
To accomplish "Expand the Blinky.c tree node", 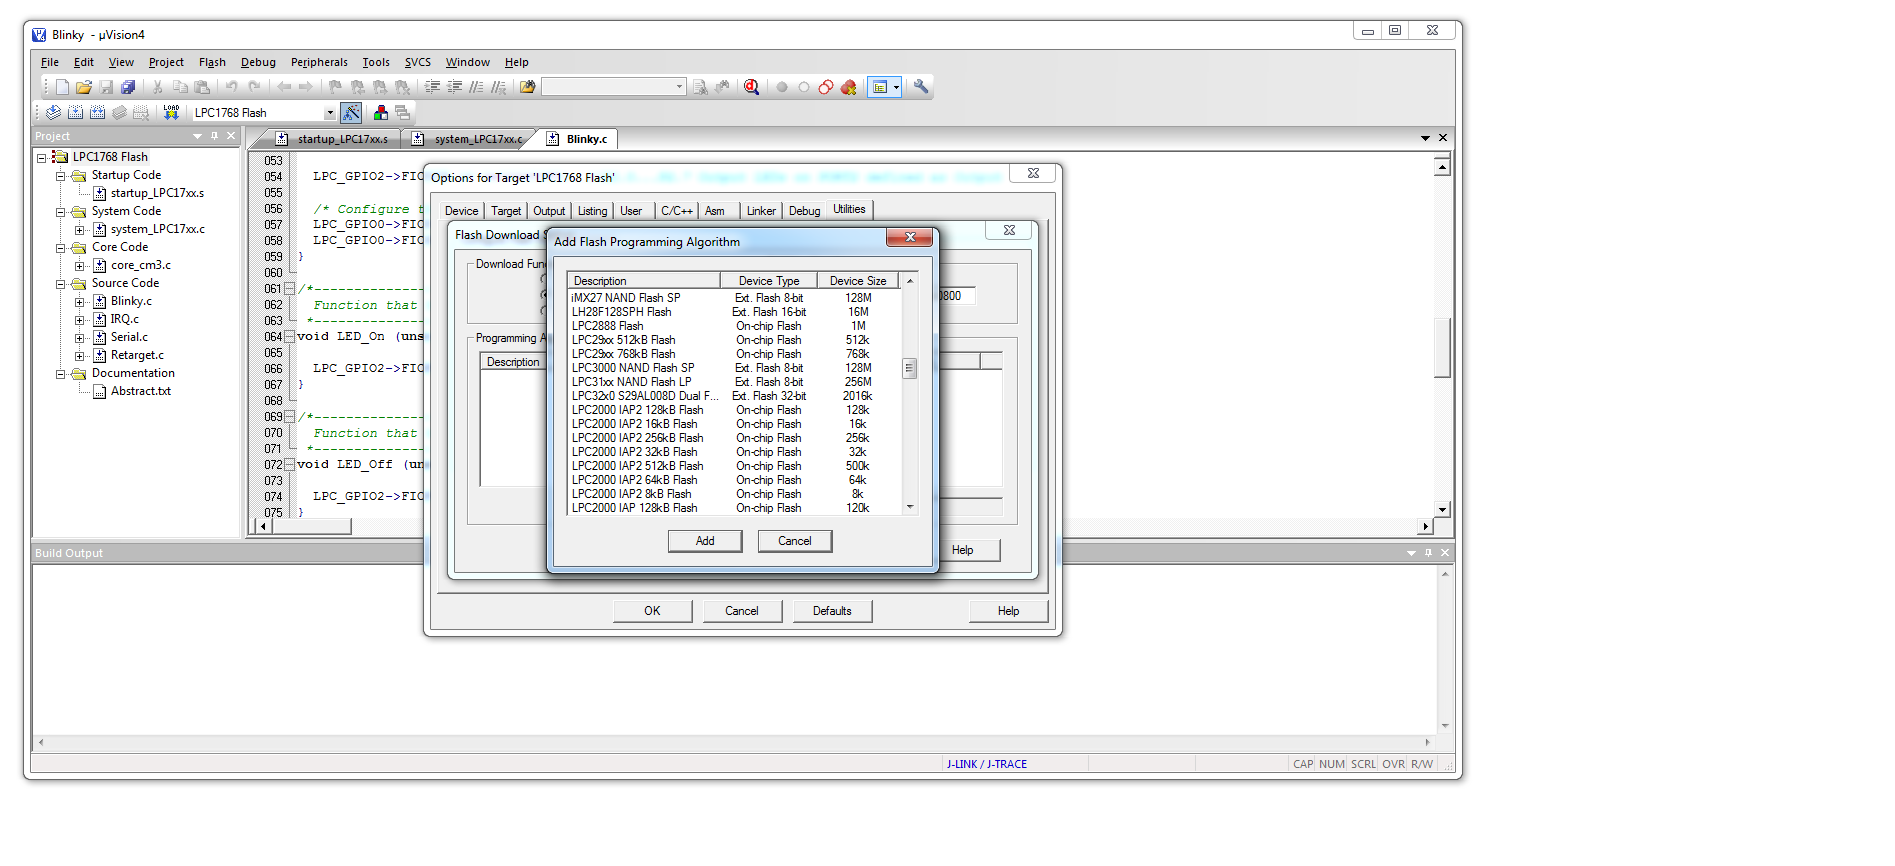I will [79, 301].
